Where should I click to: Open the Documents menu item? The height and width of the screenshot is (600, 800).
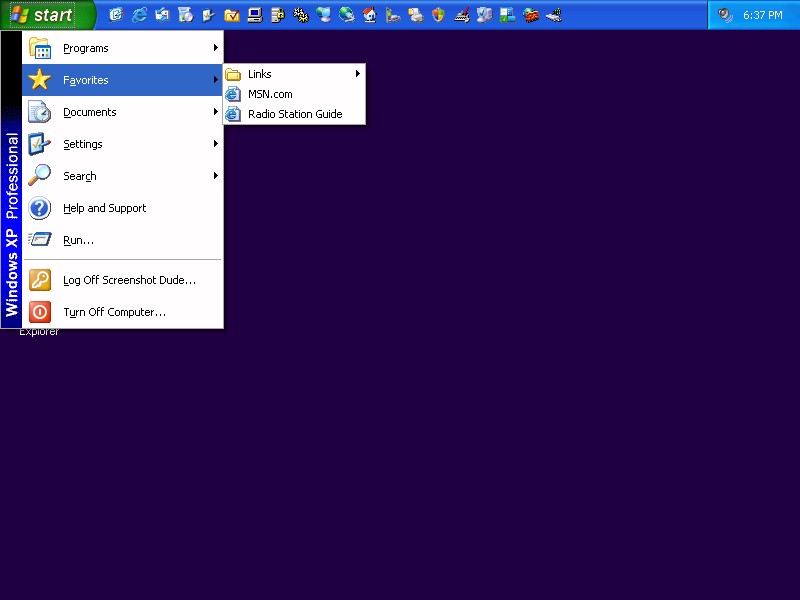[90, 112]
